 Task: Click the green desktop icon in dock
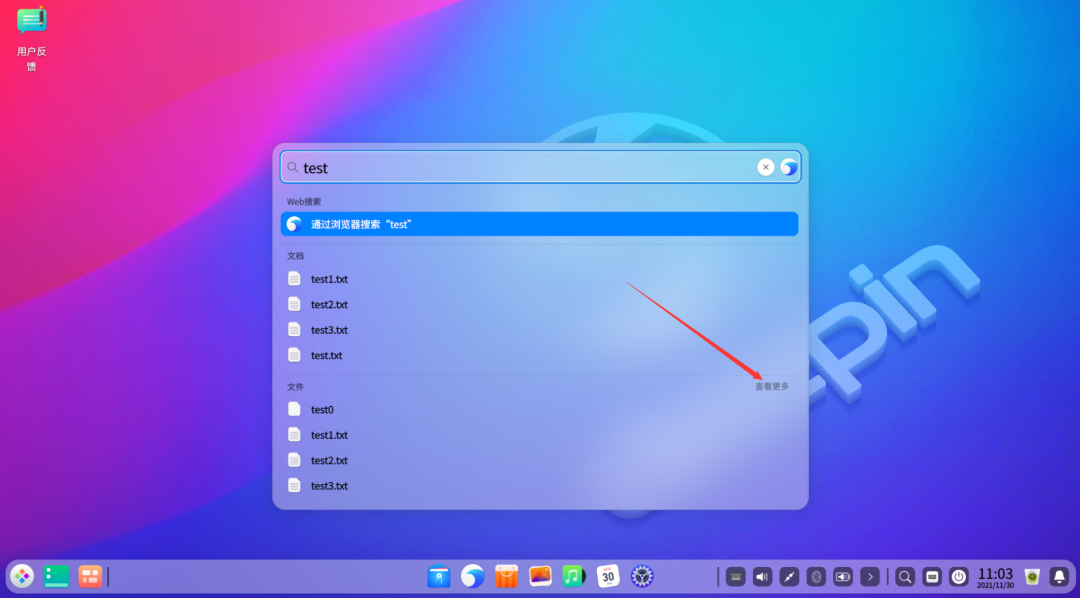pos(56,576)
